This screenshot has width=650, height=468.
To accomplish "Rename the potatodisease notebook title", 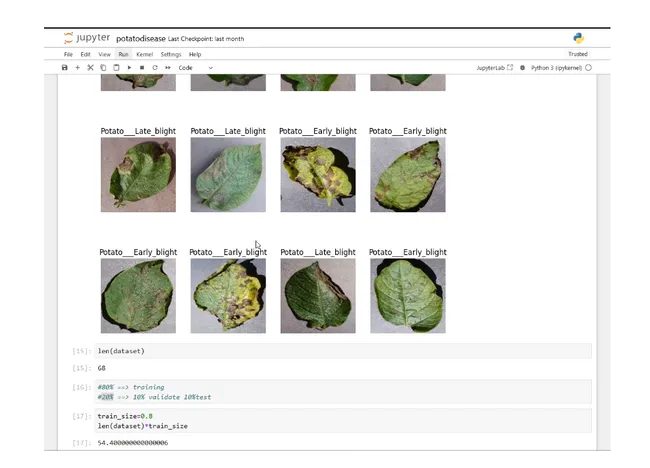I will coord(141,39).
